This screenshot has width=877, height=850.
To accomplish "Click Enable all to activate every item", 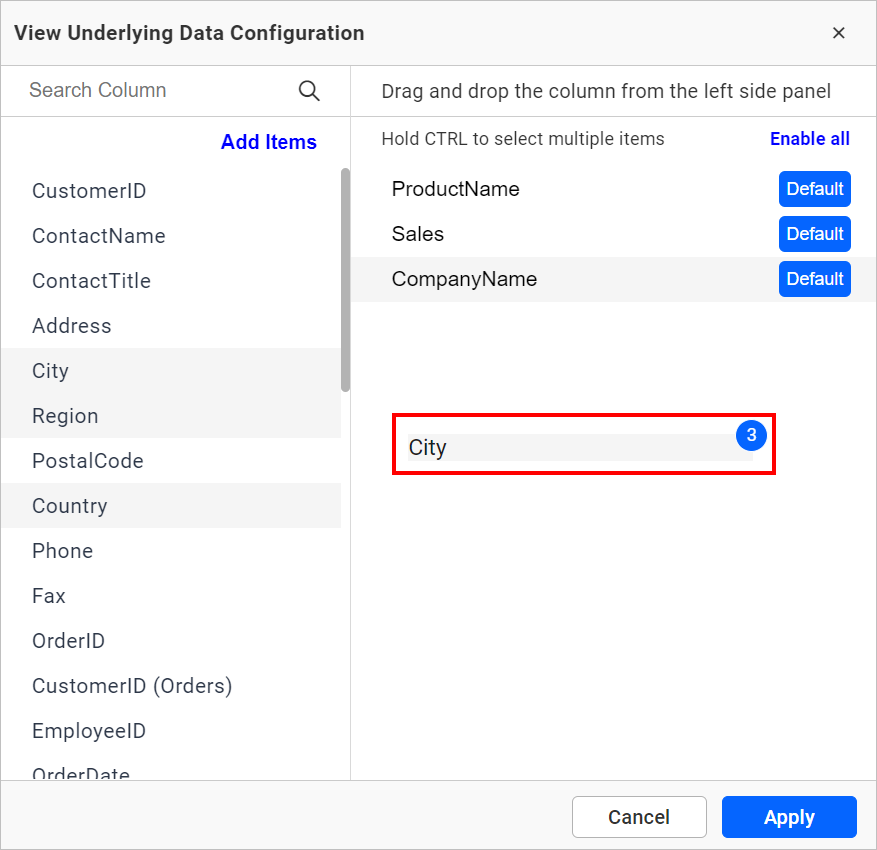I will [x=810, y=138].
